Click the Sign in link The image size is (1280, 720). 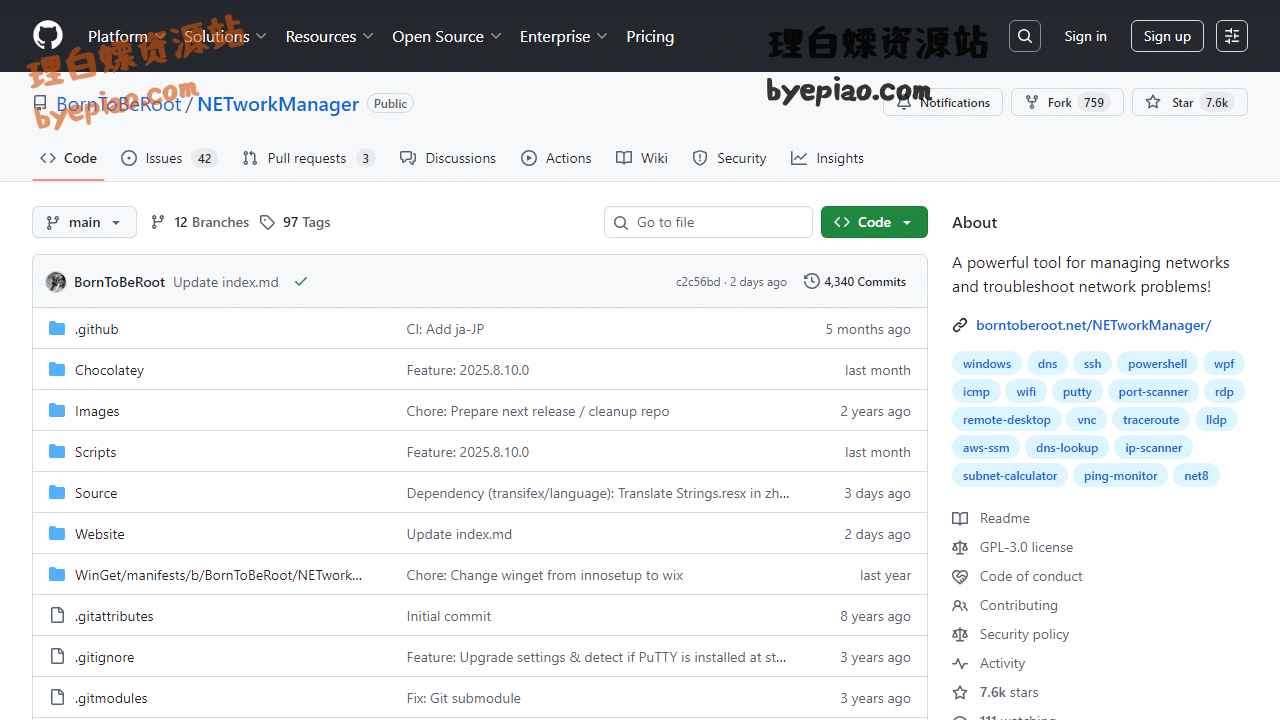pyautogui.click(x=1085, y=36)
